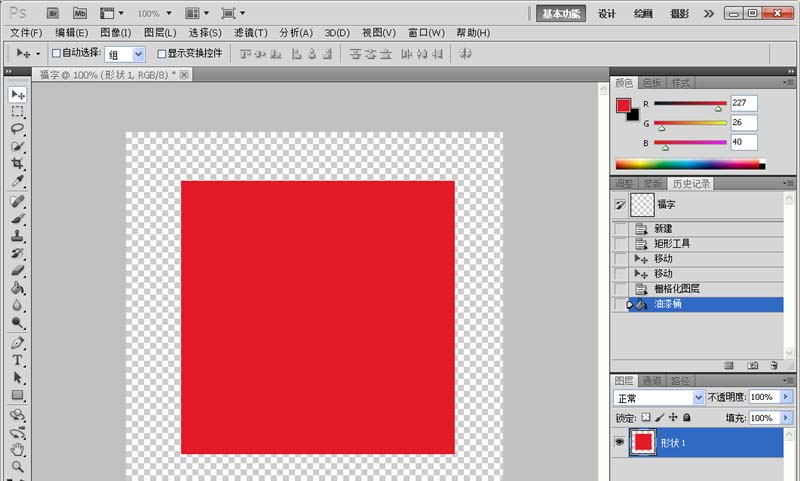
Task: Select the Clone Stamp tool
Action: (x=17, y=236)
